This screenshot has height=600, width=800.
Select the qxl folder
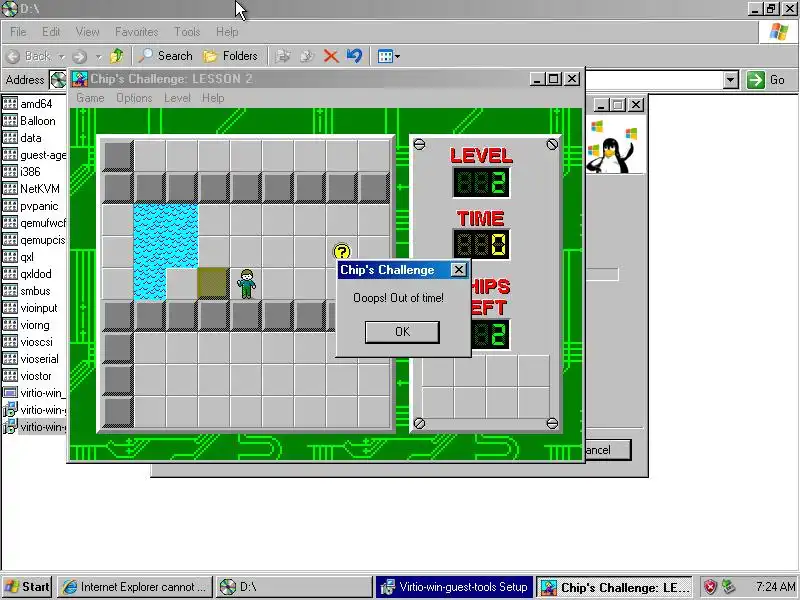click(18, 257)
